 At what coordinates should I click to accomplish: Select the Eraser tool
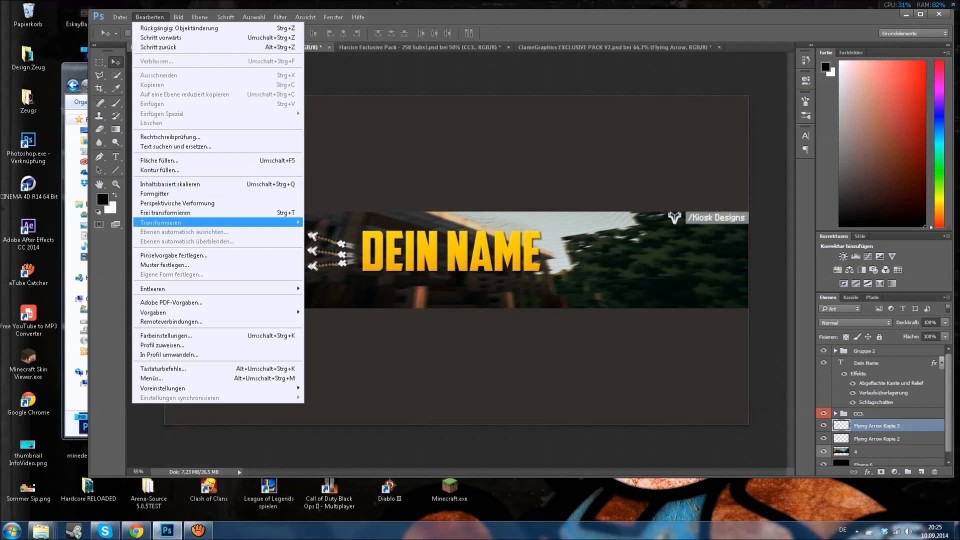coord(99,129)
